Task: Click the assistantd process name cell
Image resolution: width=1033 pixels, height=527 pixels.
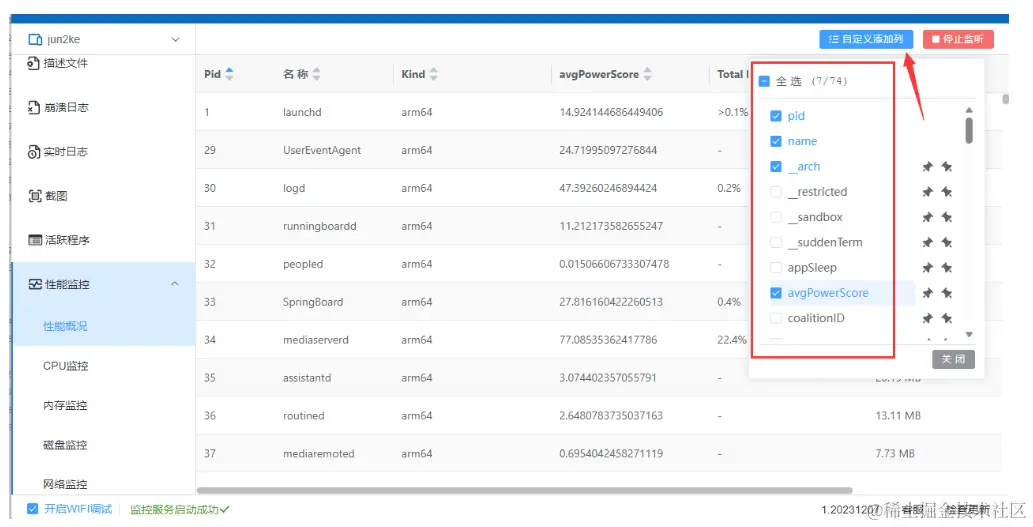Action: tap(307, 377)
